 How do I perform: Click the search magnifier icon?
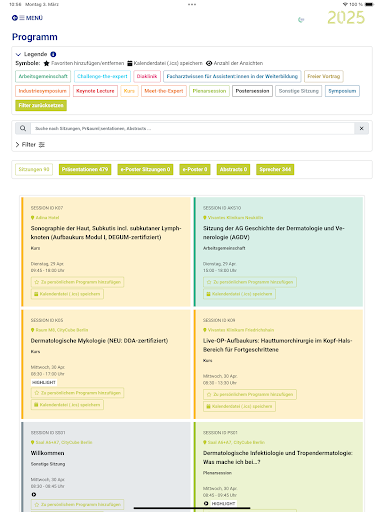23,128
